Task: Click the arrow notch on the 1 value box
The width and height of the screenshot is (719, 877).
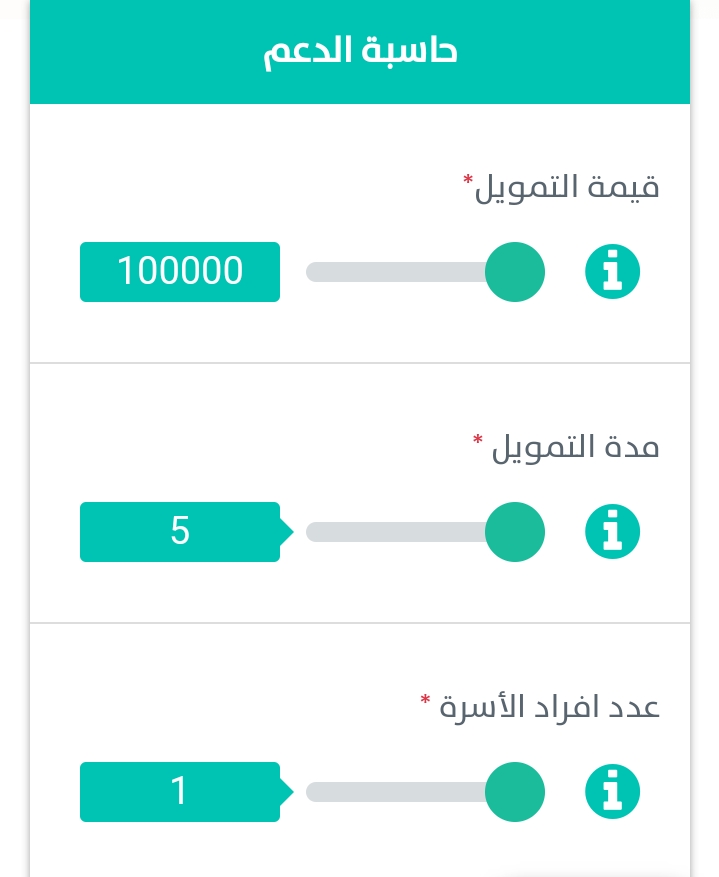Action: click(x=286, y=791)
